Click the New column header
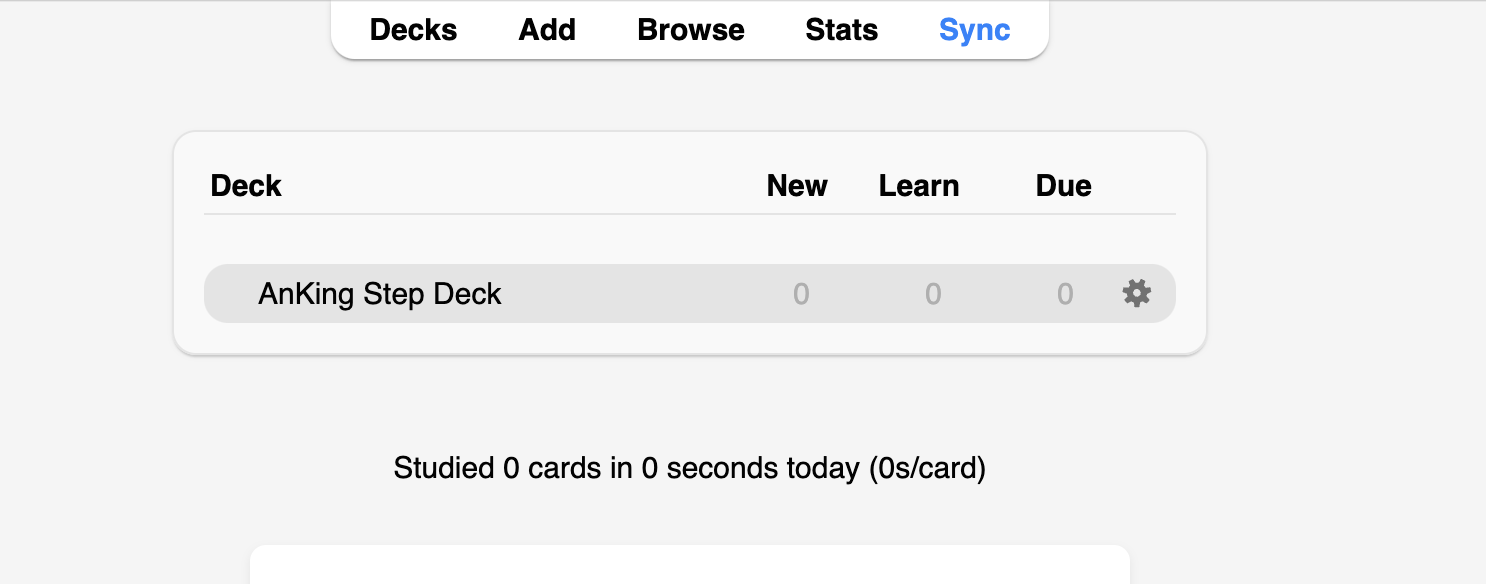The image size is (1486, 584). [x=797, y=186]
